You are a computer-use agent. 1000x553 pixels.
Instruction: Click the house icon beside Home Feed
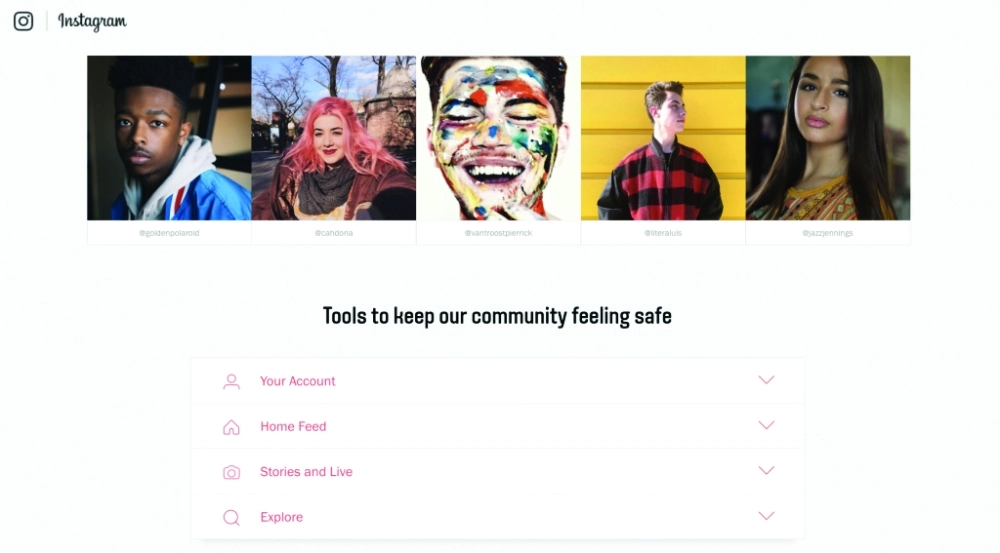232,427
